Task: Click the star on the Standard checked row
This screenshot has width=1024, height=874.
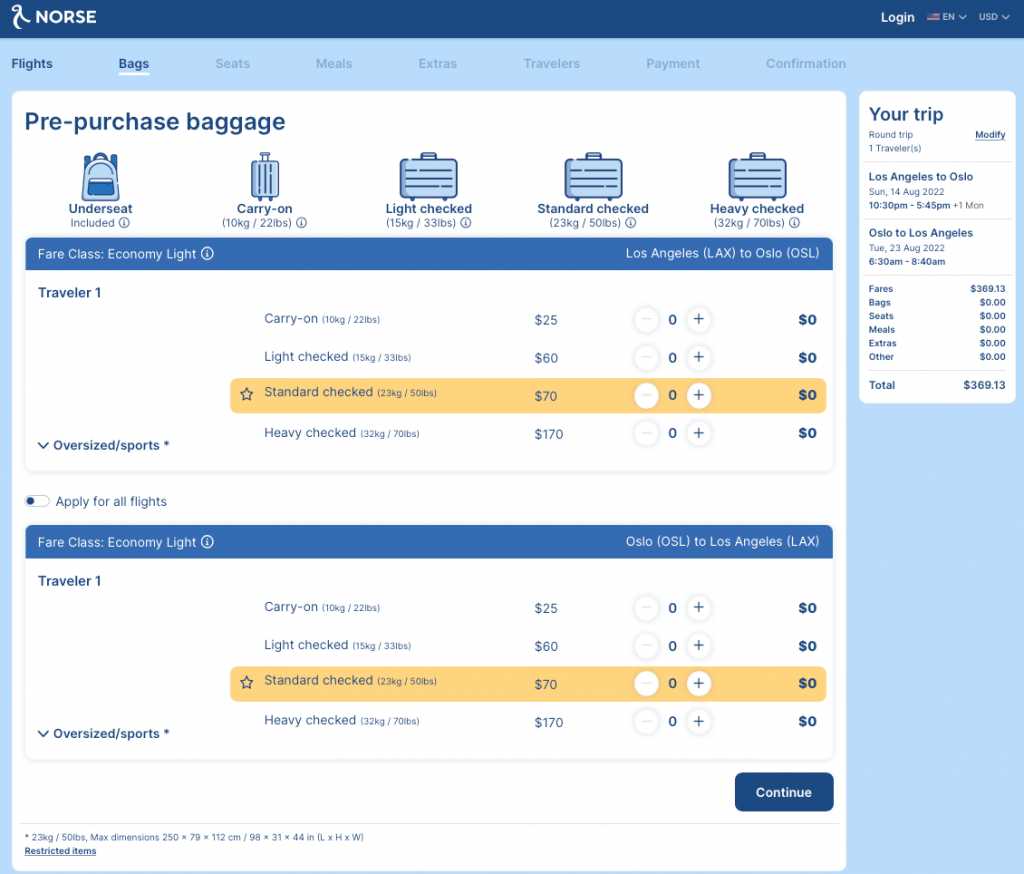Action: tap(247, 395)
